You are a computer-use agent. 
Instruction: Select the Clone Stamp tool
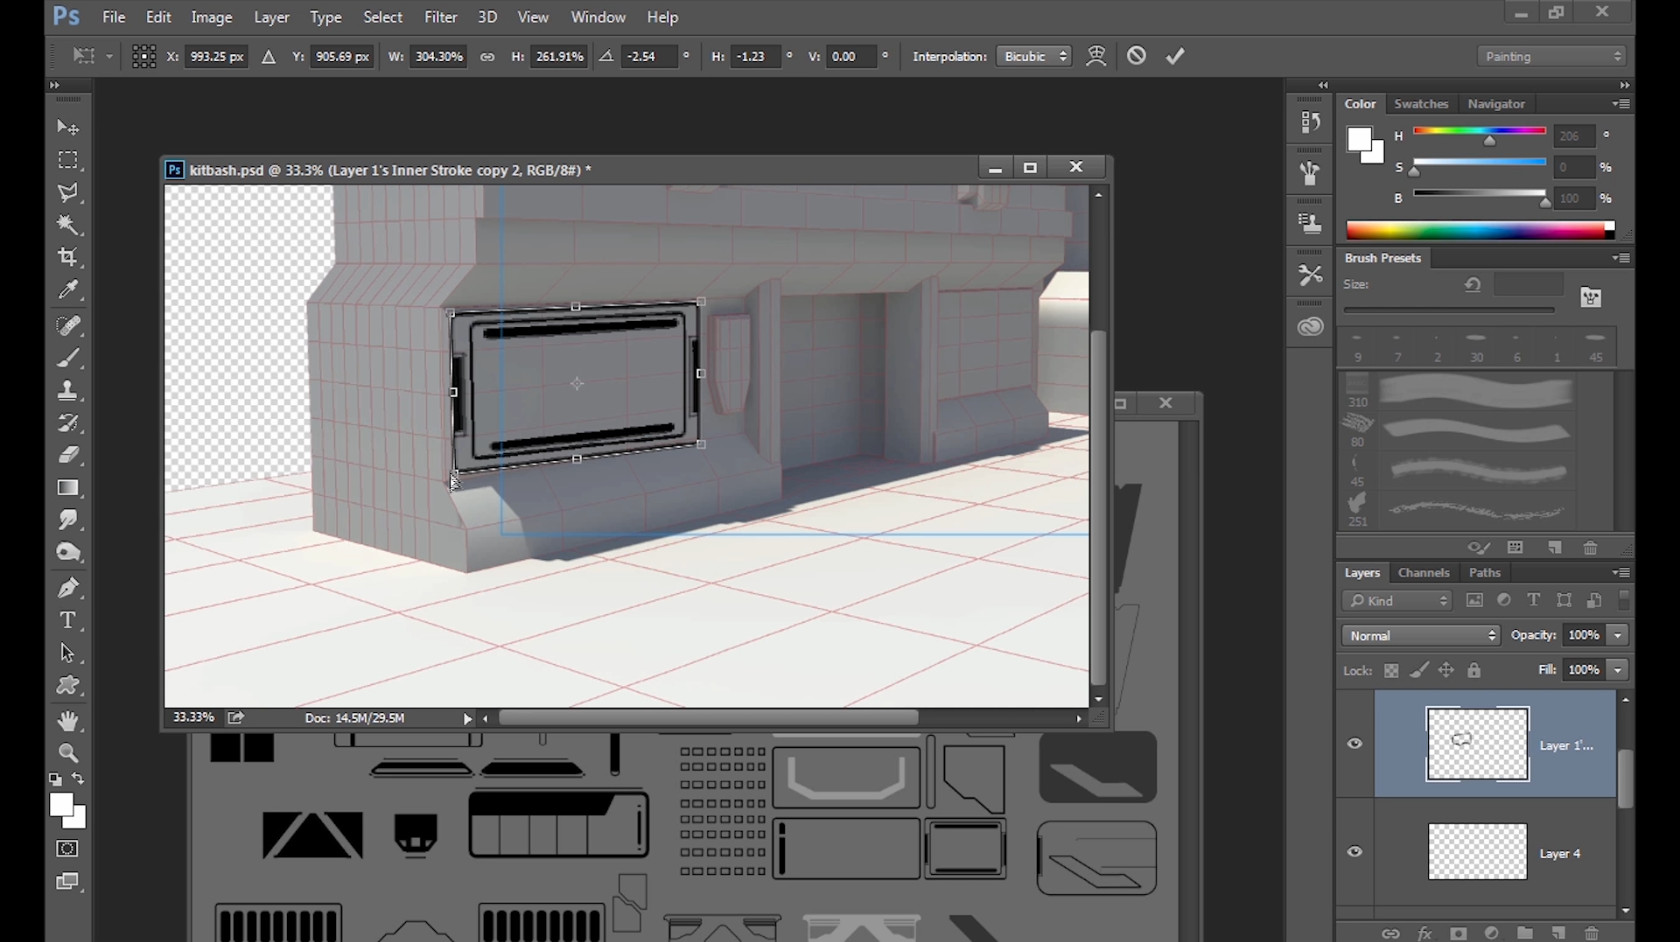point(68,390)
